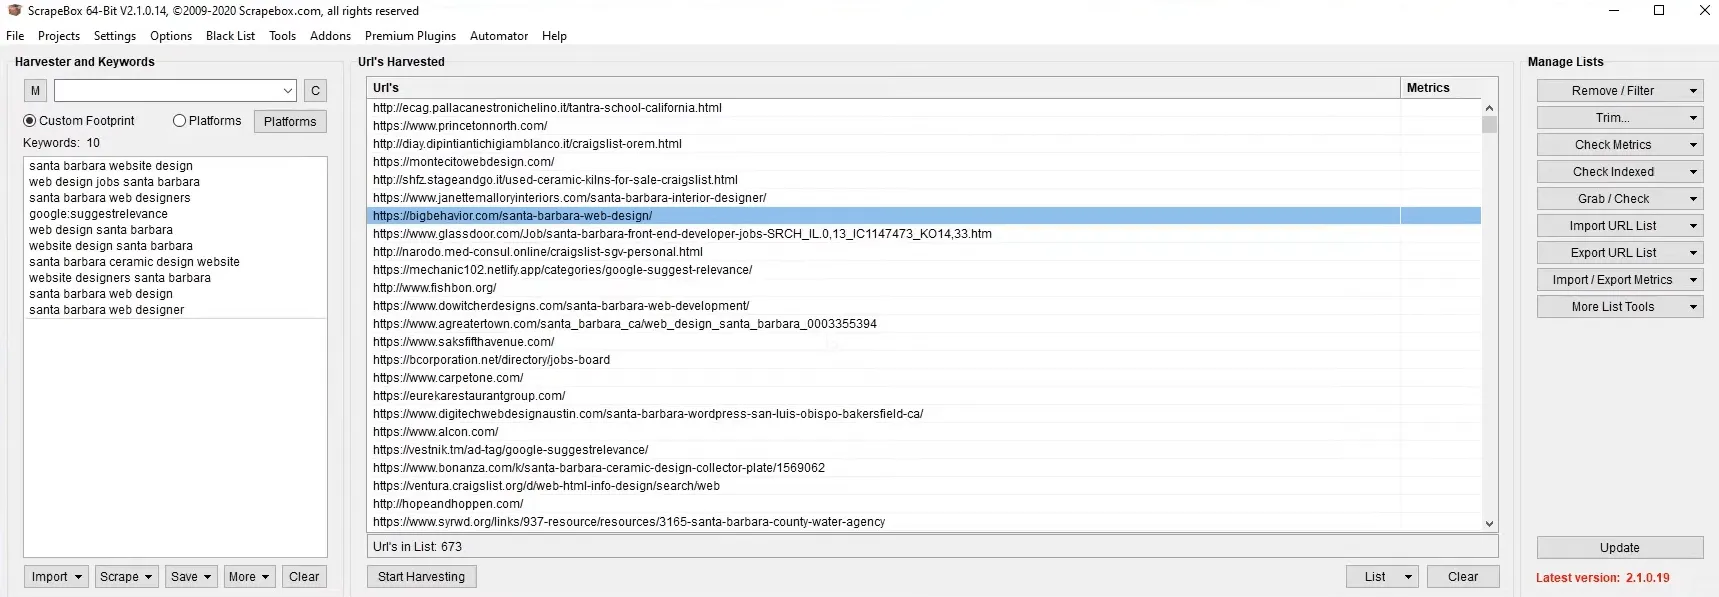Open the Addons menu
Screen dimensions: 1719x597
330,36
